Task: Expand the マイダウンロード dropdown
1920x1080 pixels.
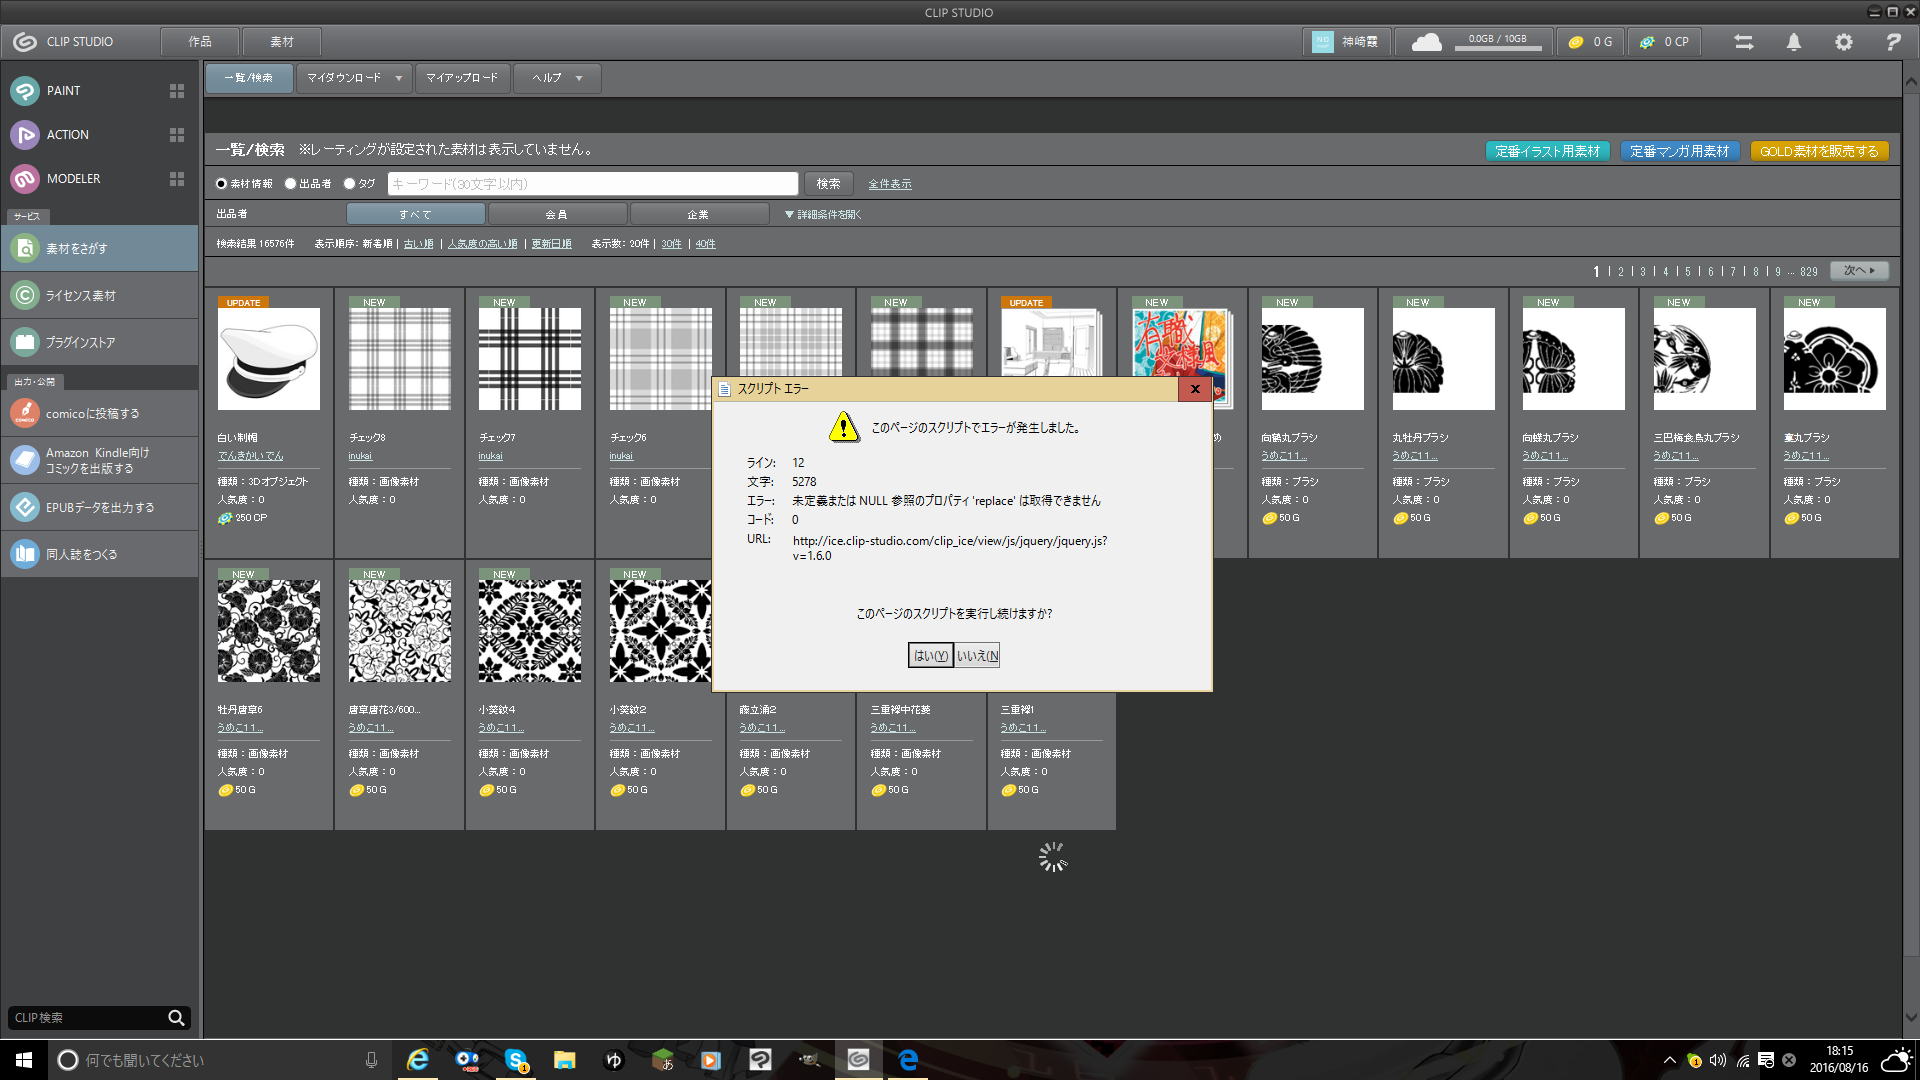Action: (354, 78)
